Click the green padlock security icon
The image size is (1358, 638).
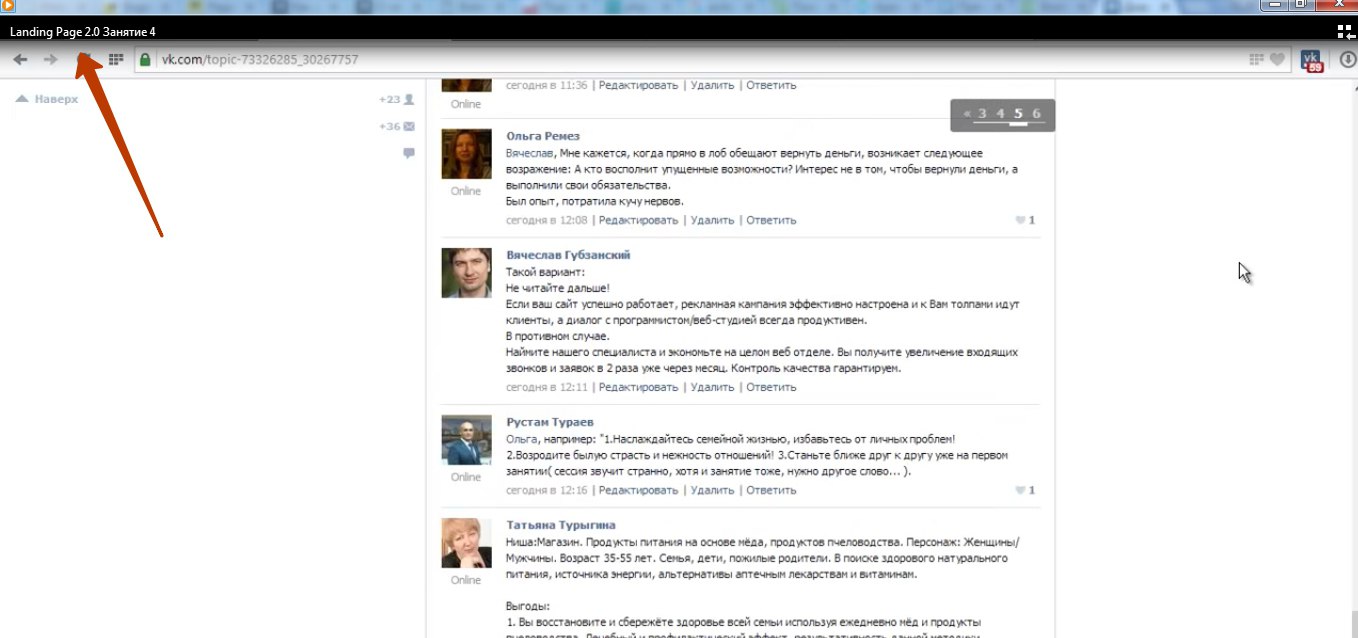tap(146, 60)
